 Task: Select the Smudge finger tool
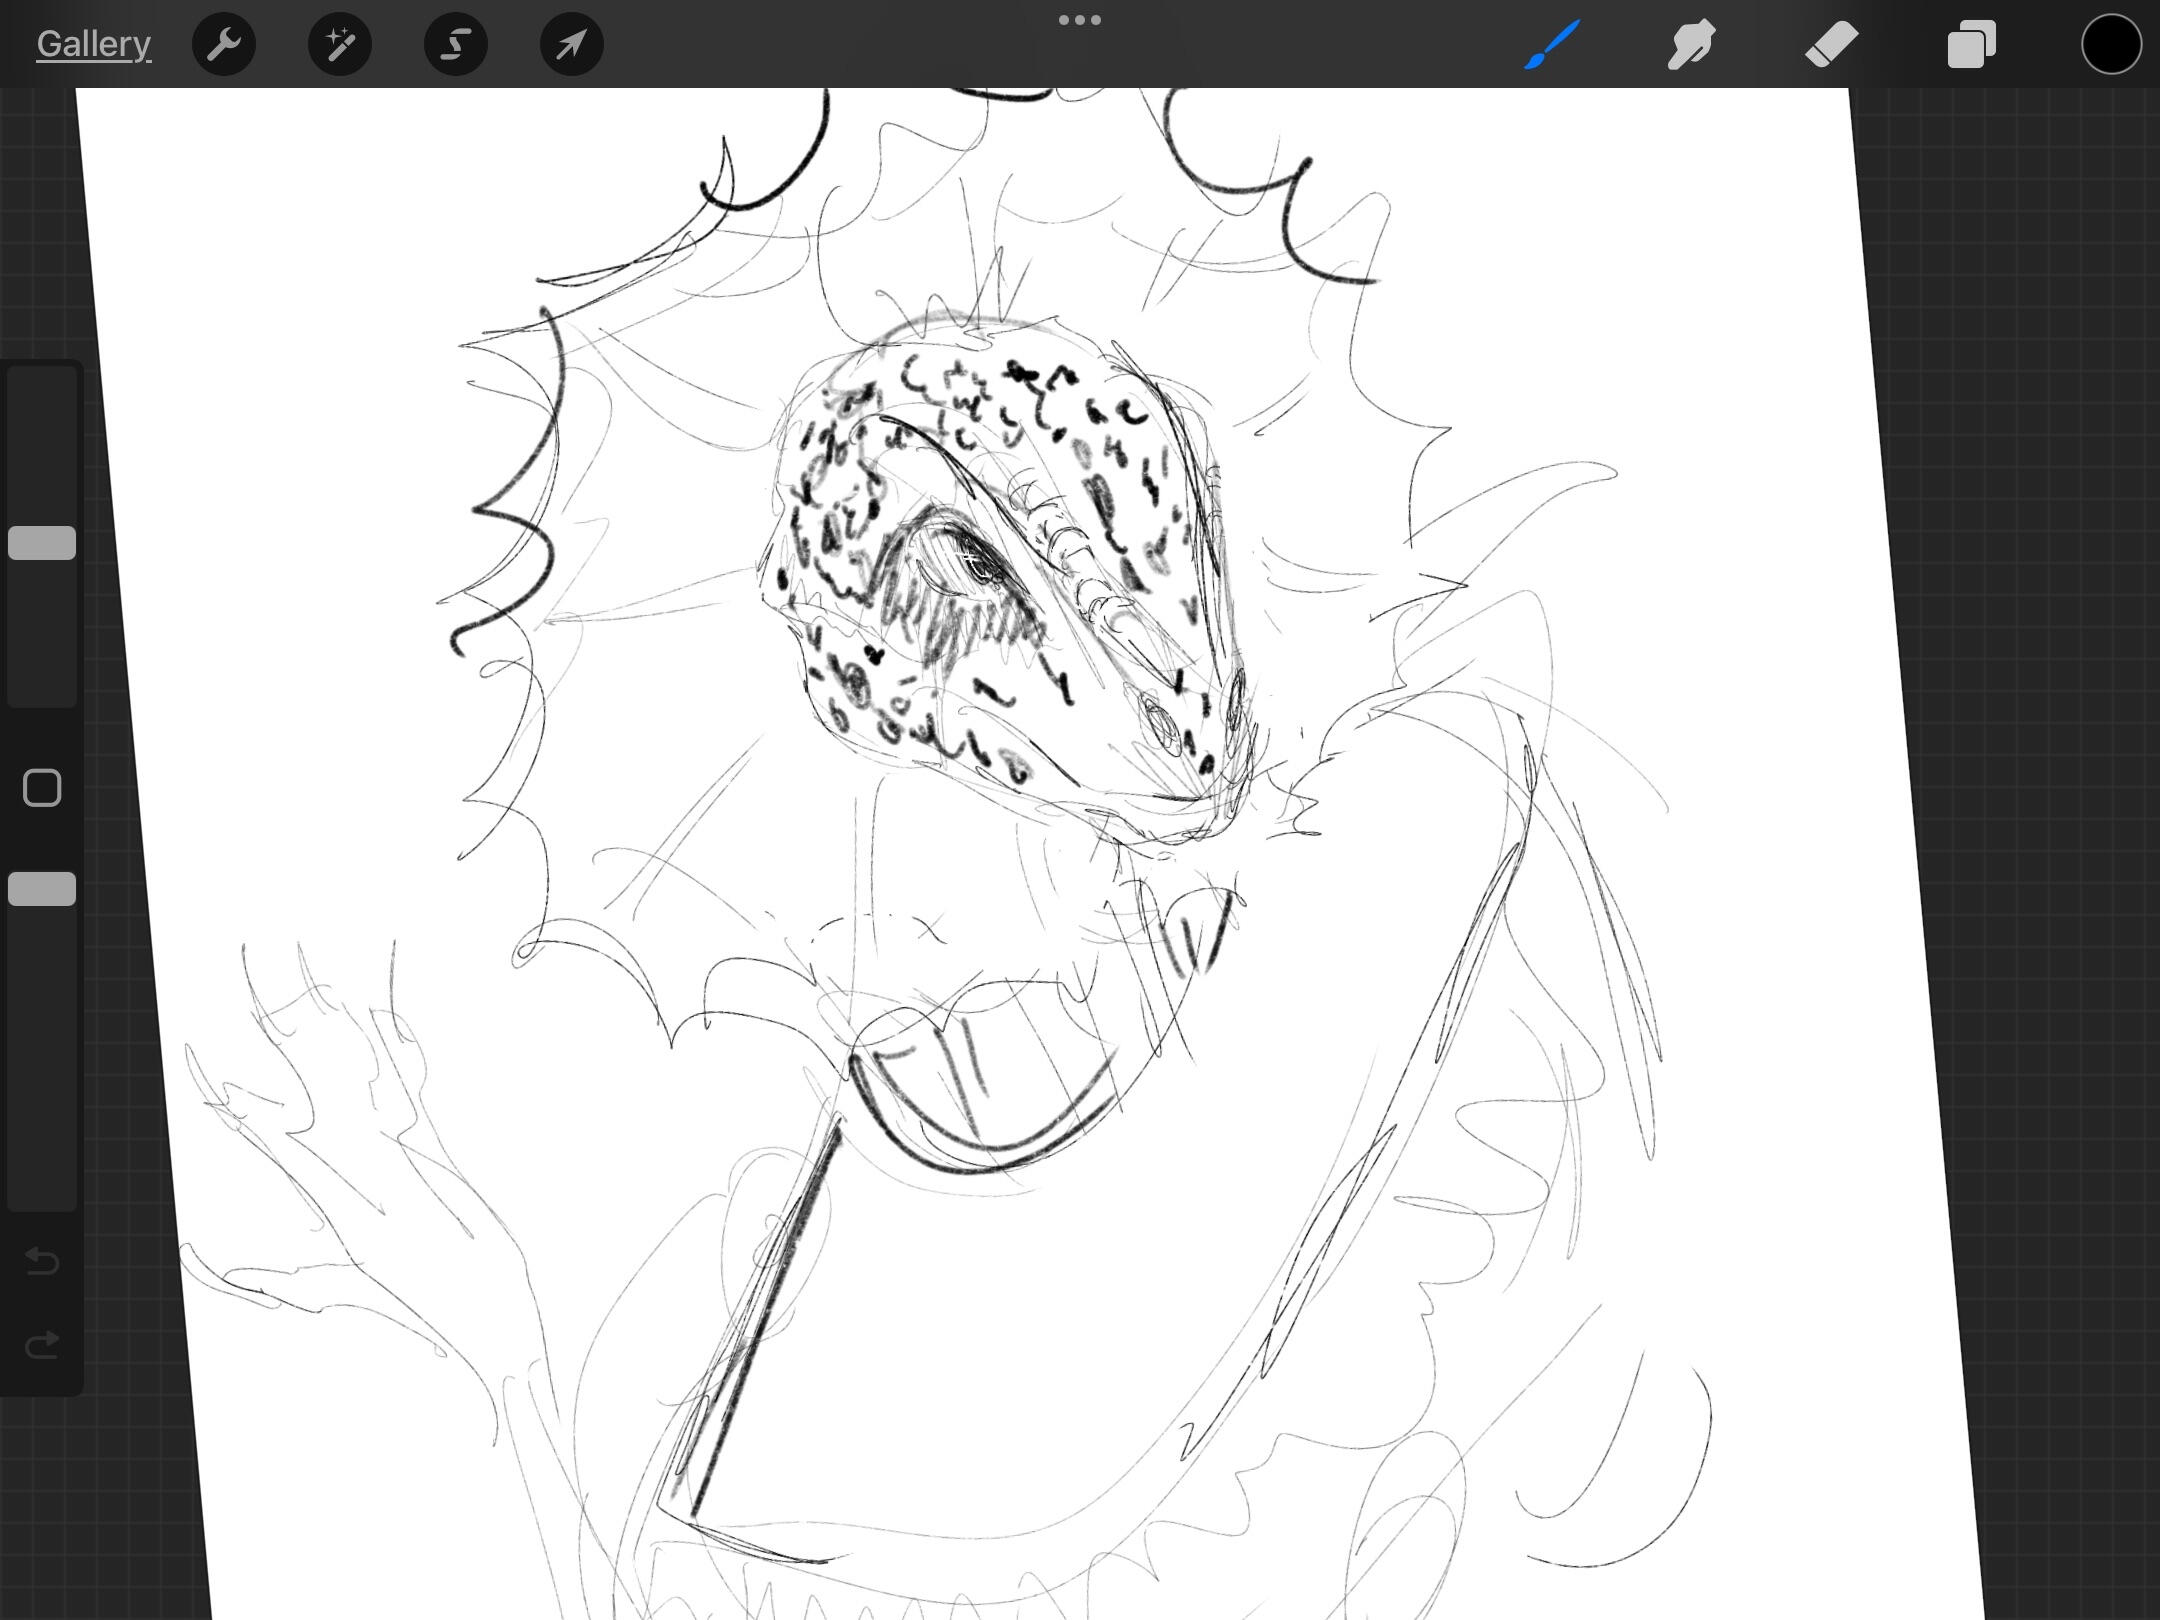1692,44
